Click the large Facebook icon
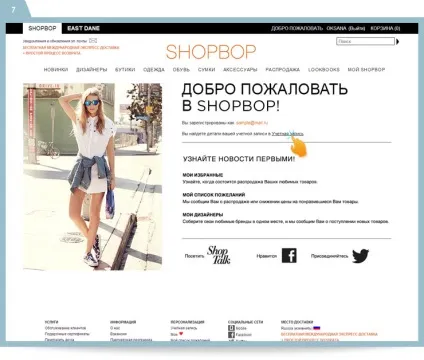The width and height of the screenshot is (424, 360). 289,256
